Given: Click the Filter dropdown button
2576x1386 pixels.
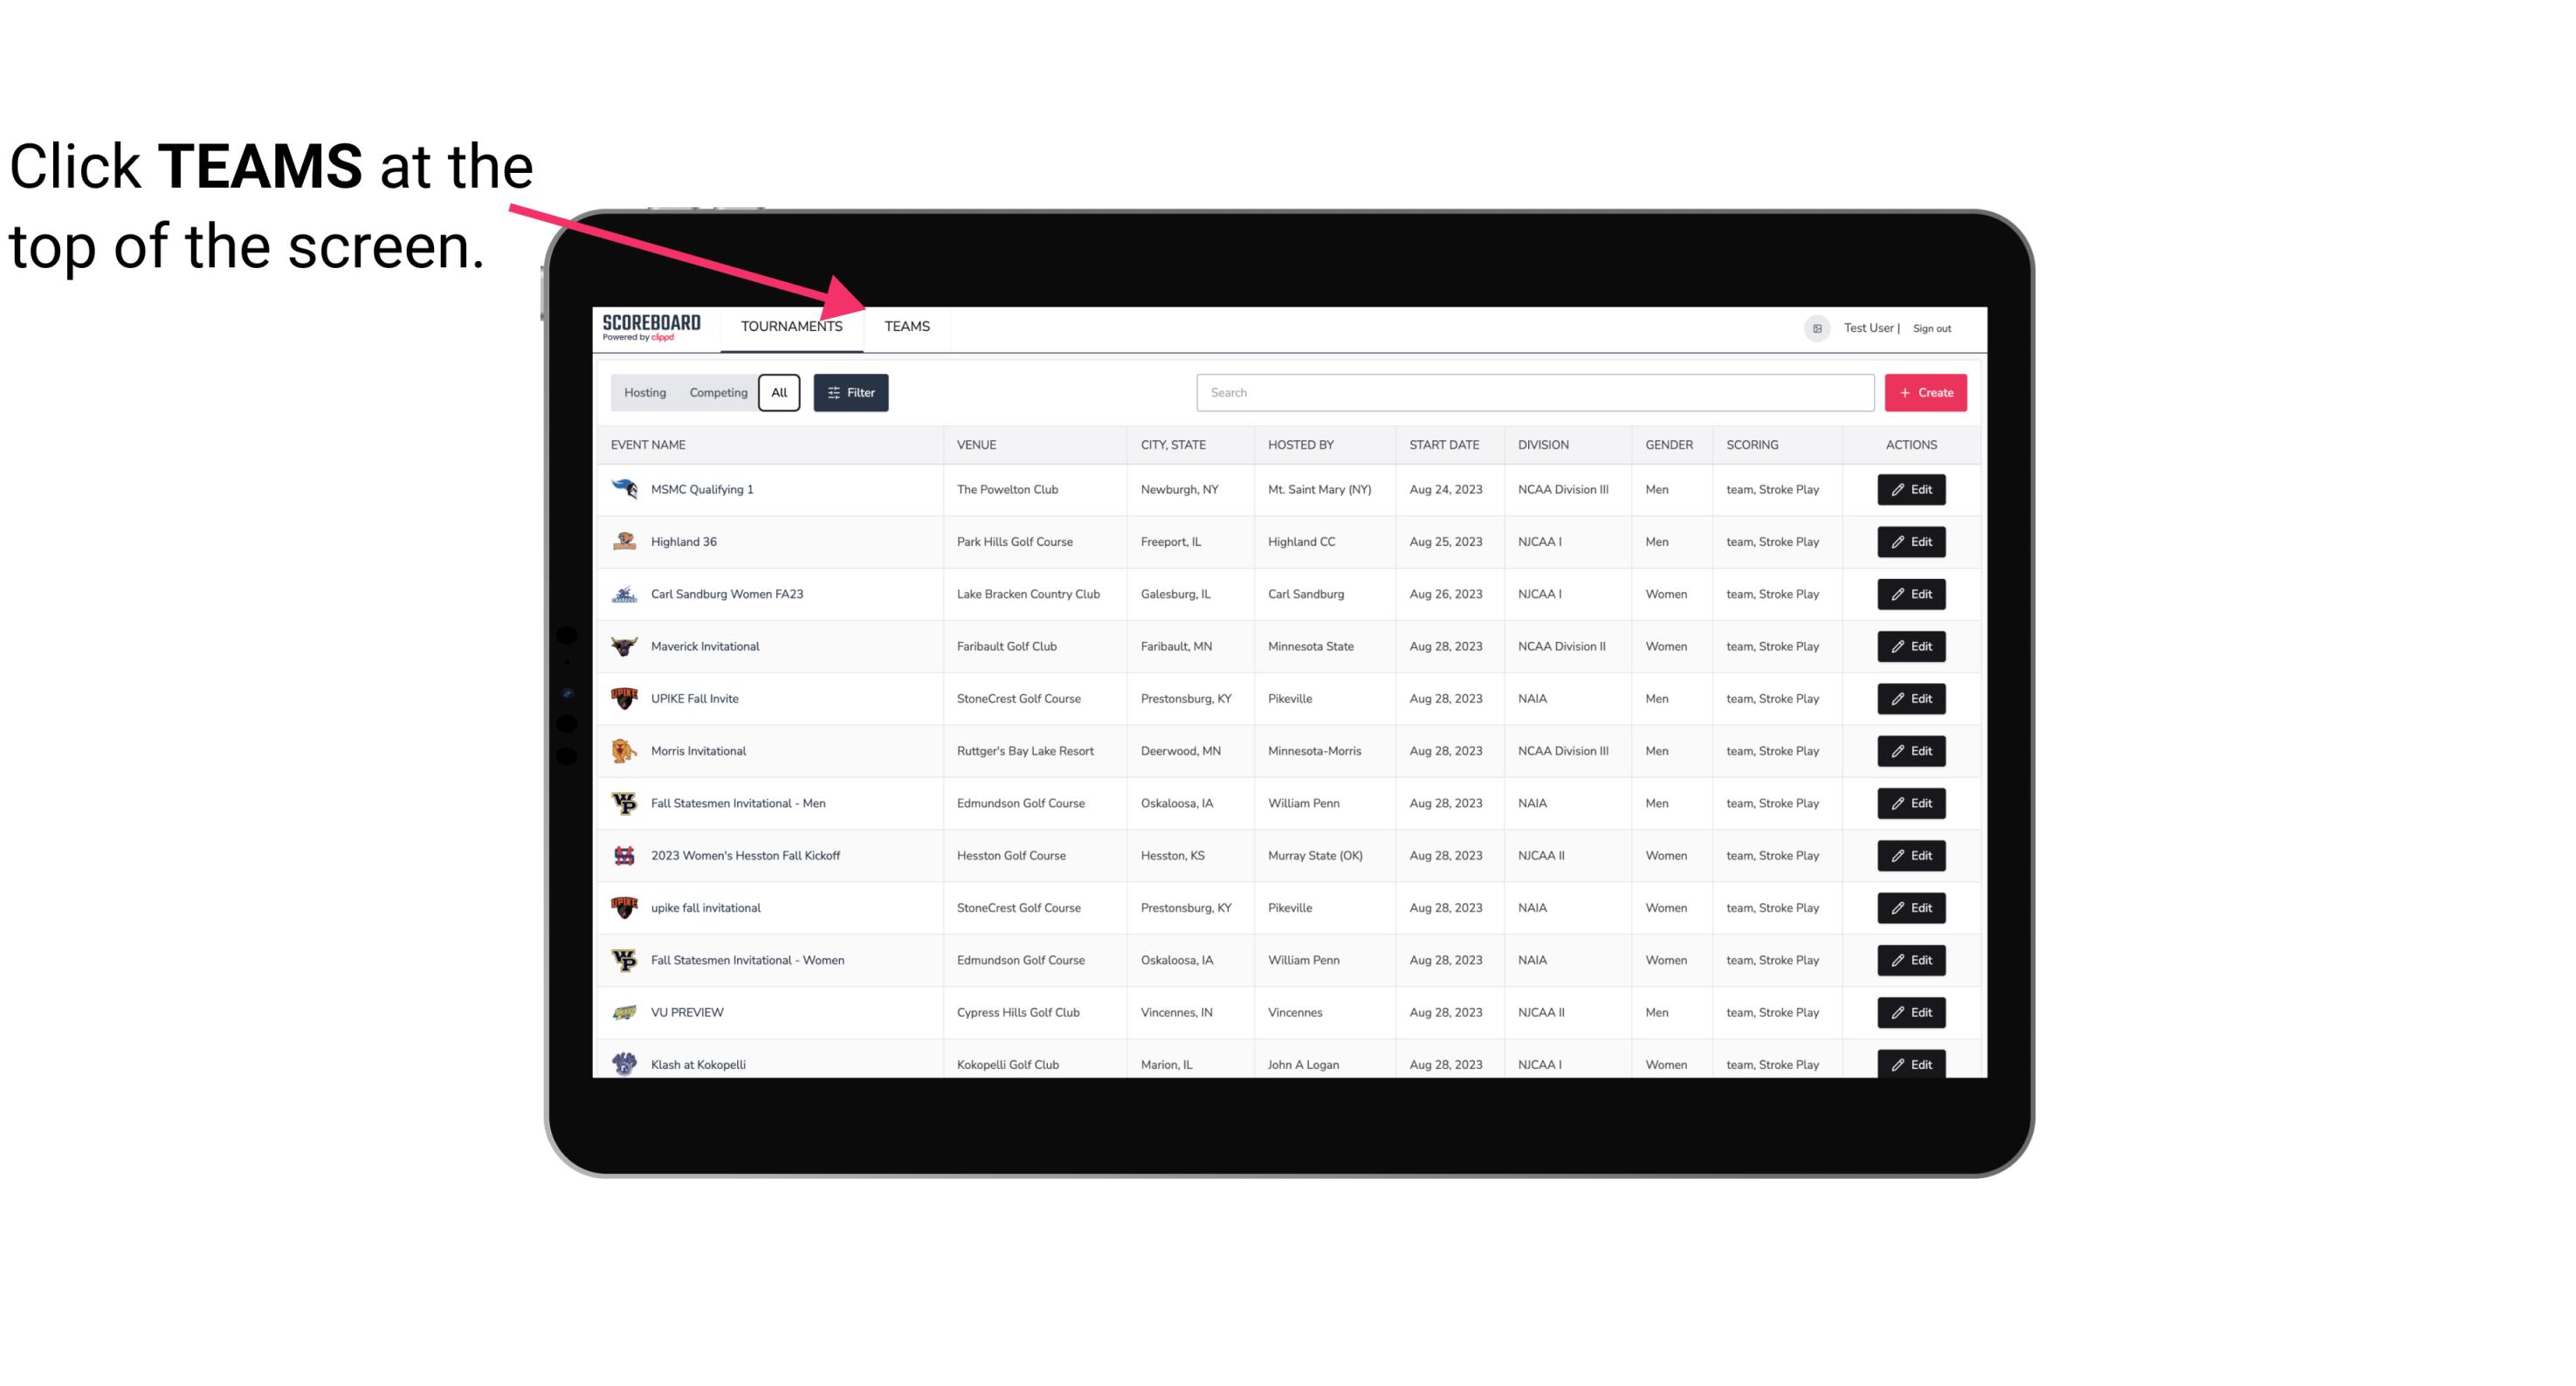Looking at the screenshot, I should pyautogui.click(x=853, y=393).
